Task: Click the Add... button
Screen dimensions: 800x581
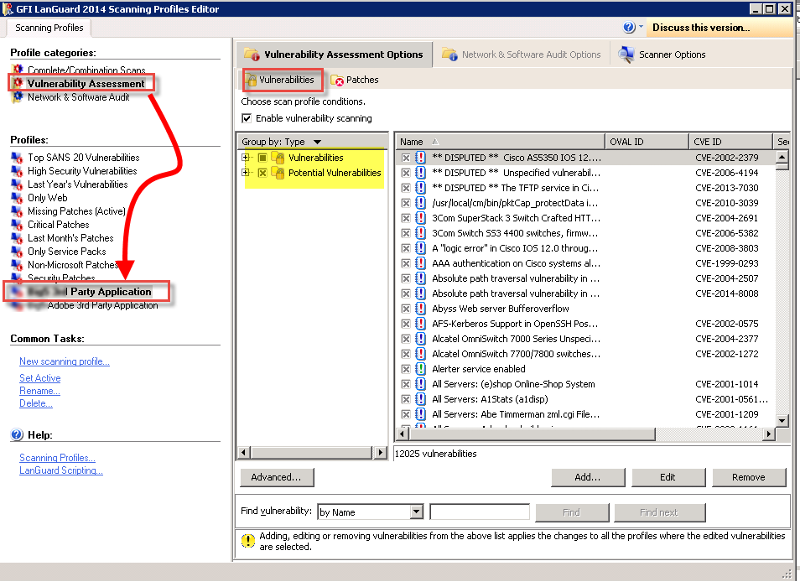Action: pyautogui.click(x=588, y=477)
